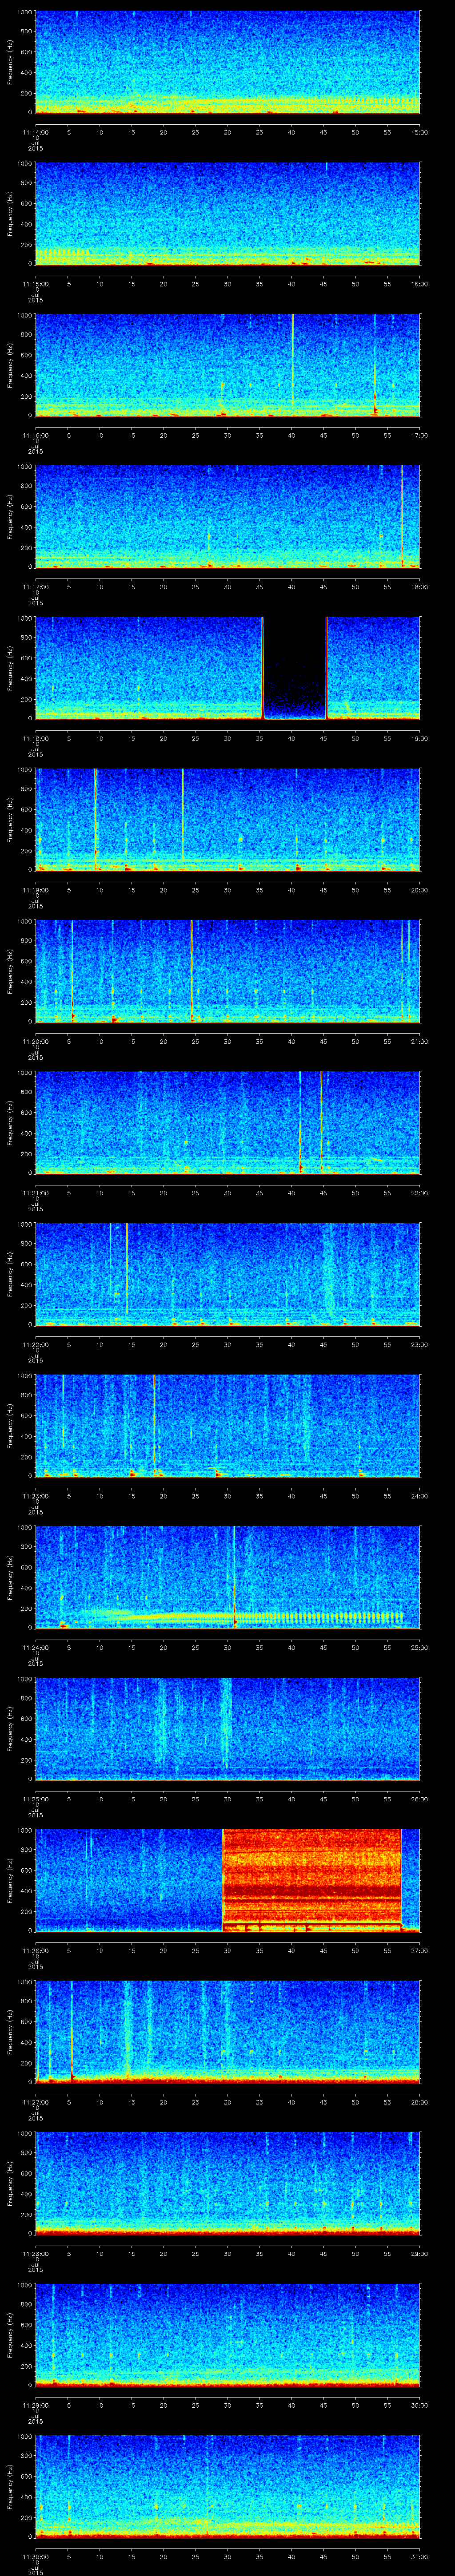455x2576 pixels.
Task: Click the 11:18:00 start time label
Action: coord(35,738)
